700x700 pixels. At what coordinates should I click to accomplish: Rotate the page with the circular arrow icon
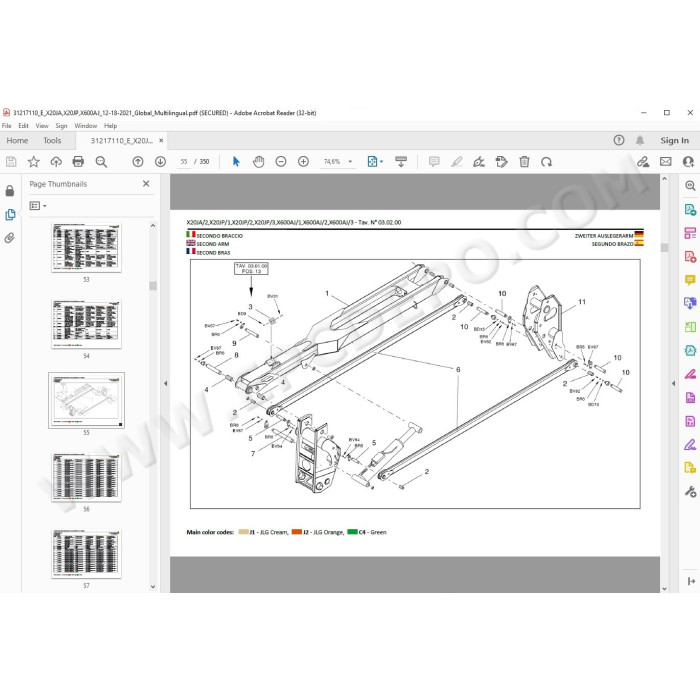click(x=546, y=162)
